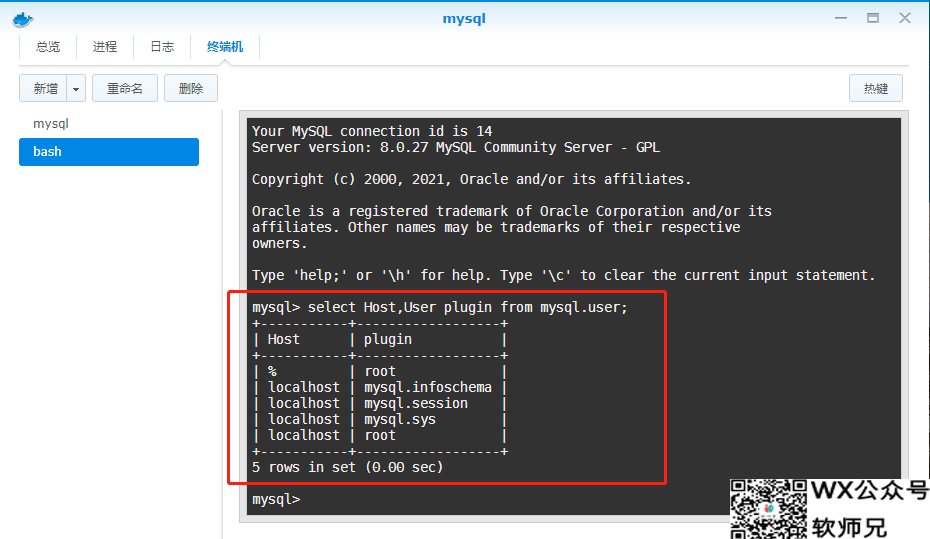This screenshot has height=539, width=930.
Task: Click the Docker whale icon
Action: tap(23, 20)
